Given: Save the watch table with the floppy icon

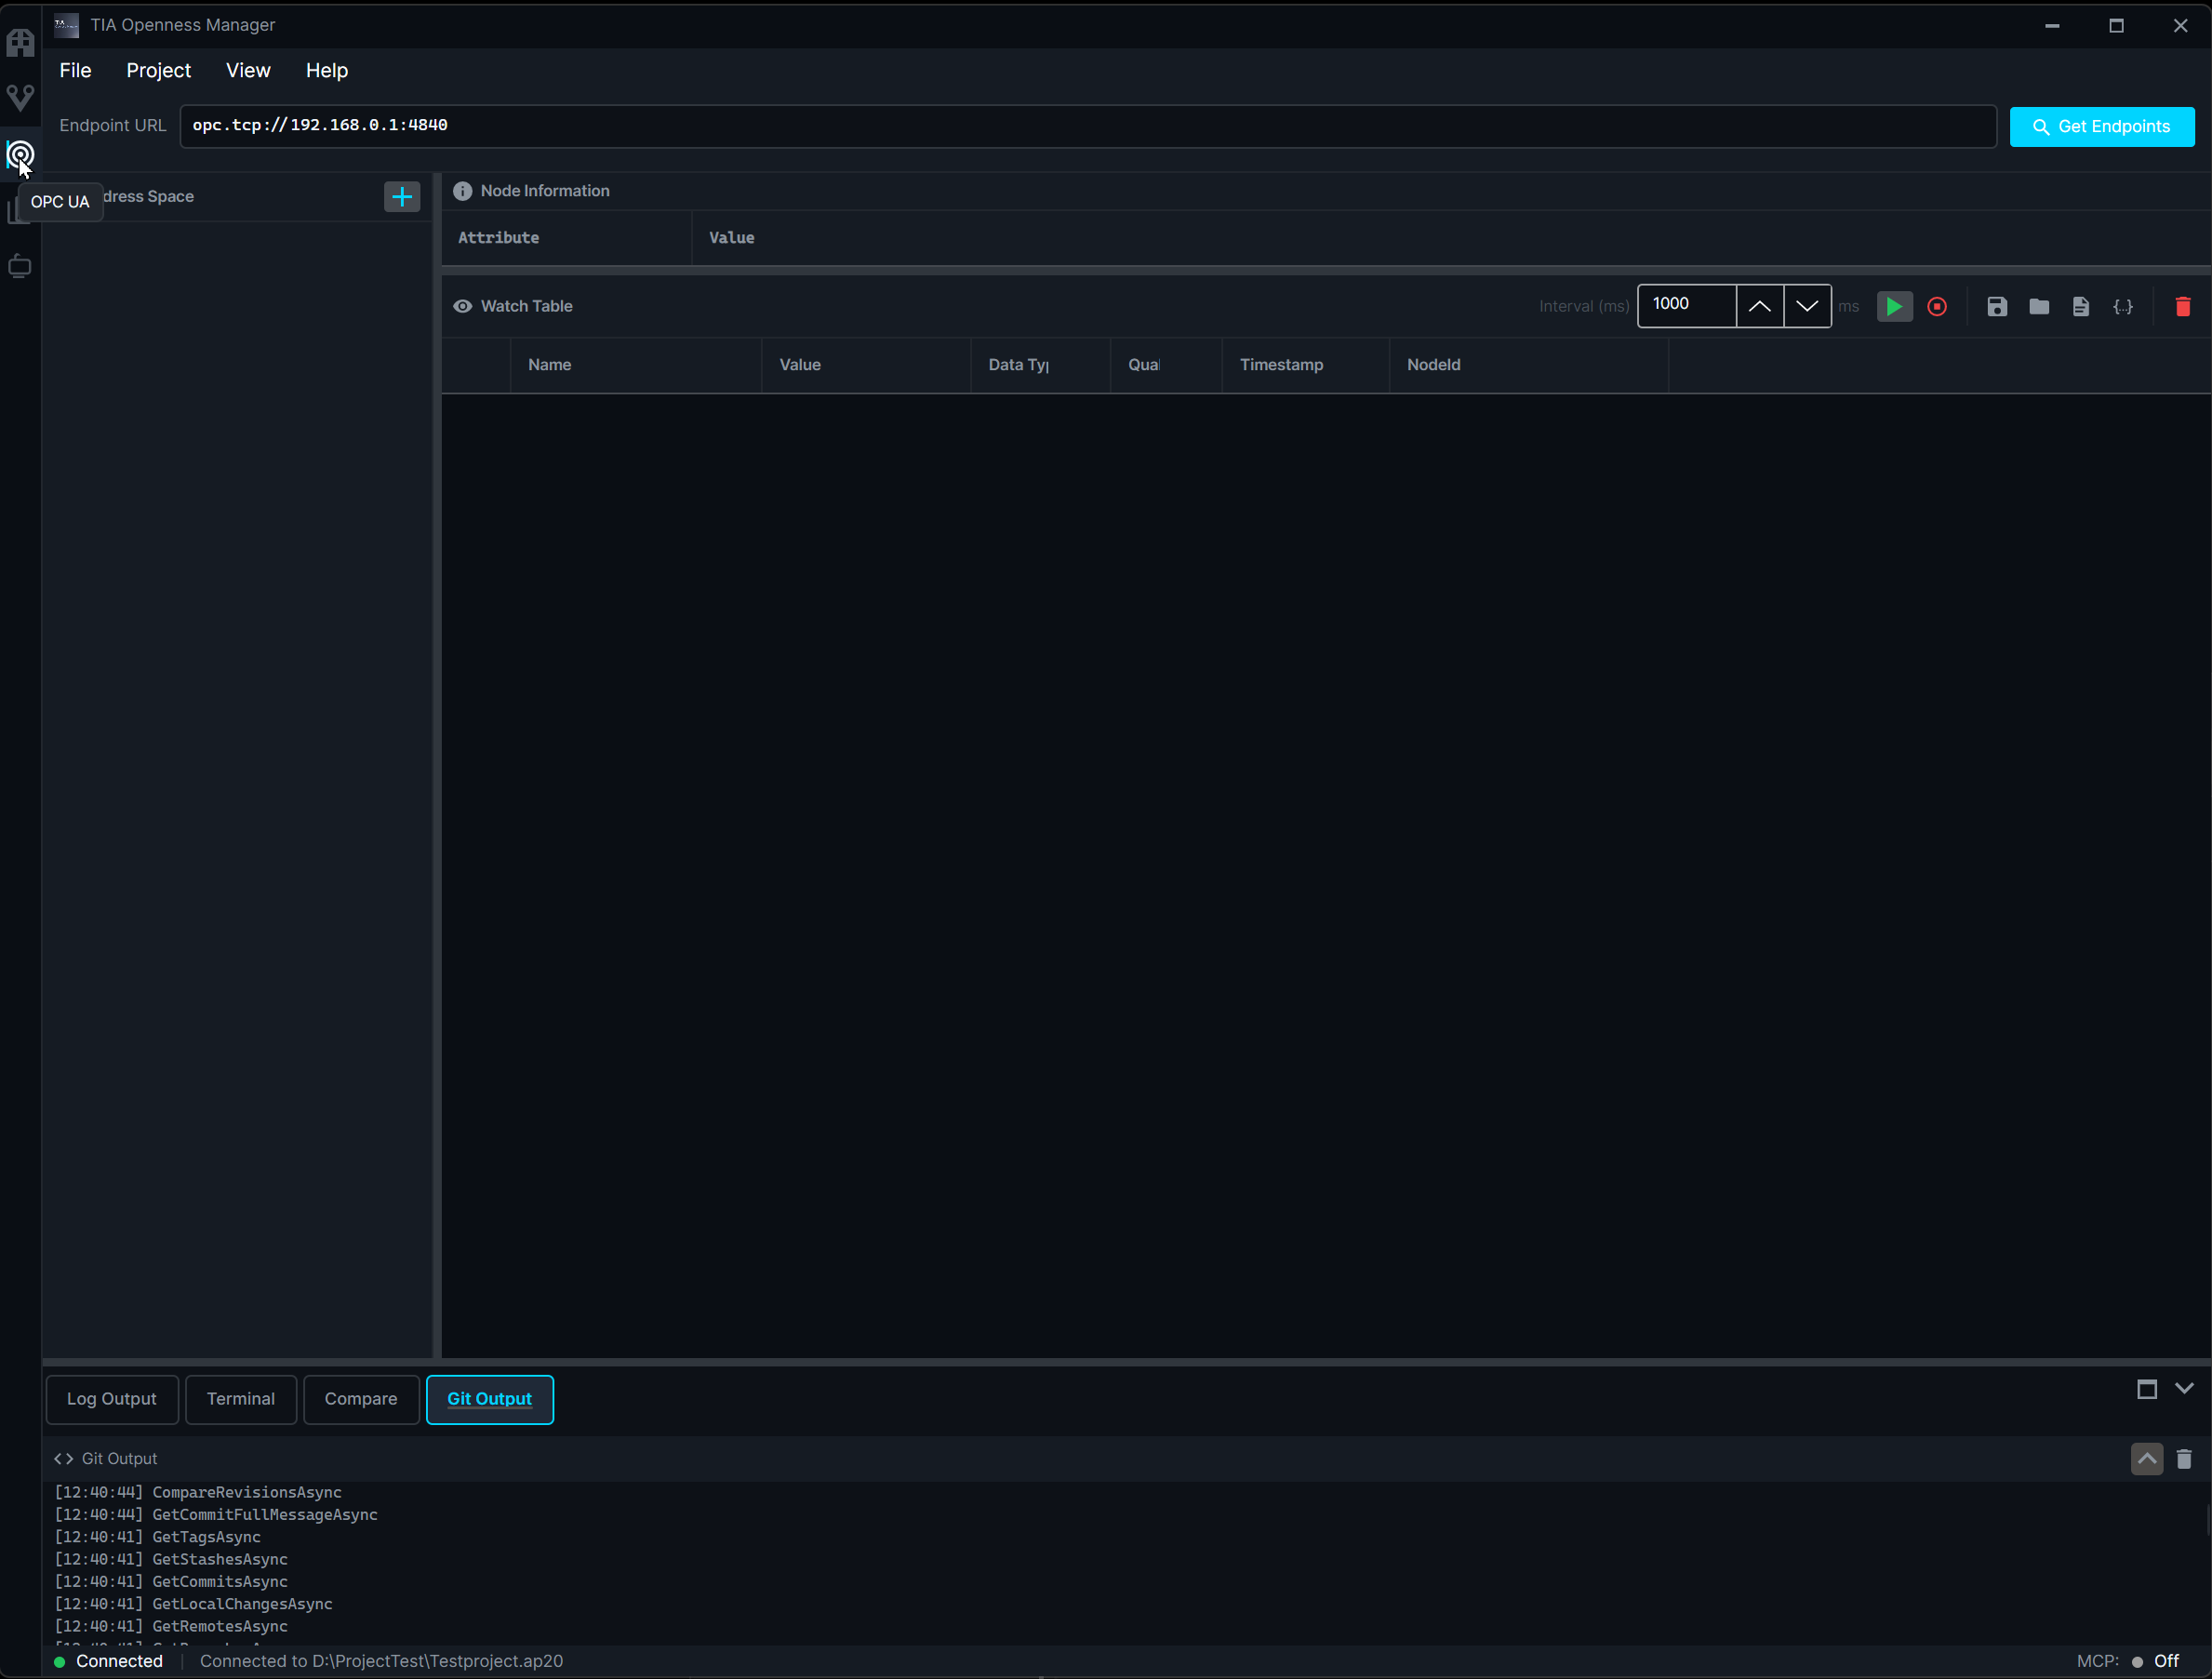Looking at the screenshot, I should coord(1997,306).
